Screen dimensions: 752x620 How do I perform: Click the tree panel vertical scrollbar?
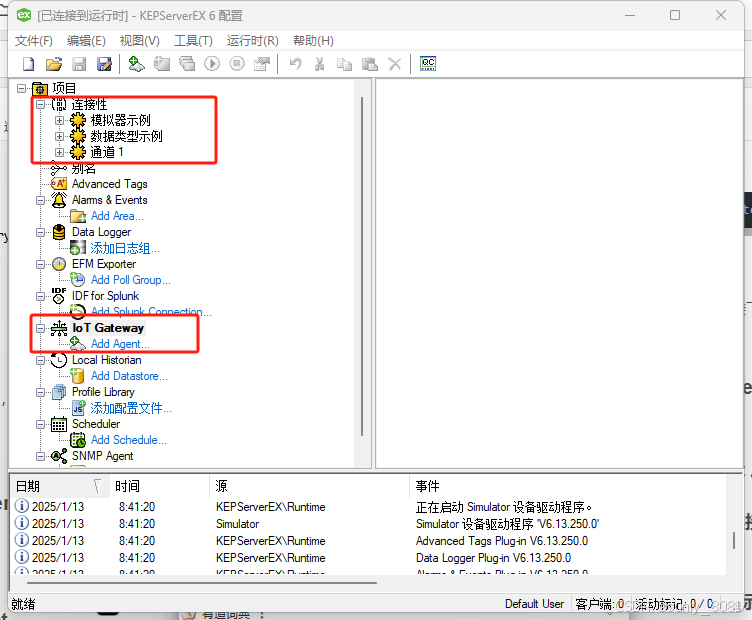pyautogui.click(x=362, y=266)
